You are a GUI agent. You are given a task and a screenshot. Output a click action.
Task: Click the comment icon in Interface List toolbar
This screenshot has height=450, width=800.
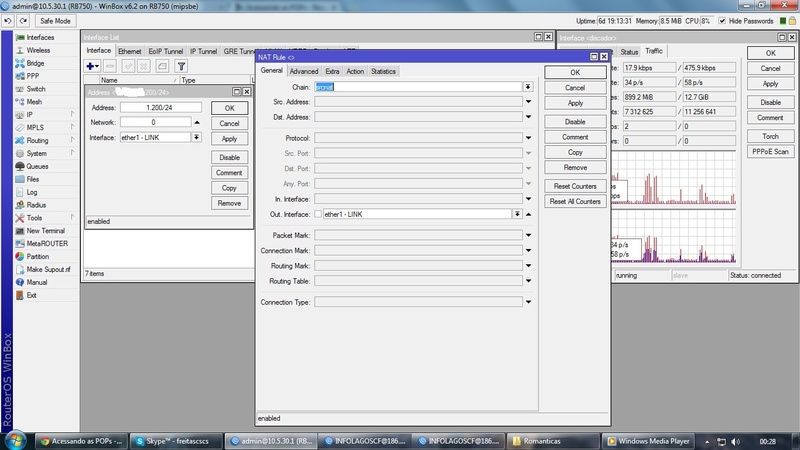(x=162, y=66)
